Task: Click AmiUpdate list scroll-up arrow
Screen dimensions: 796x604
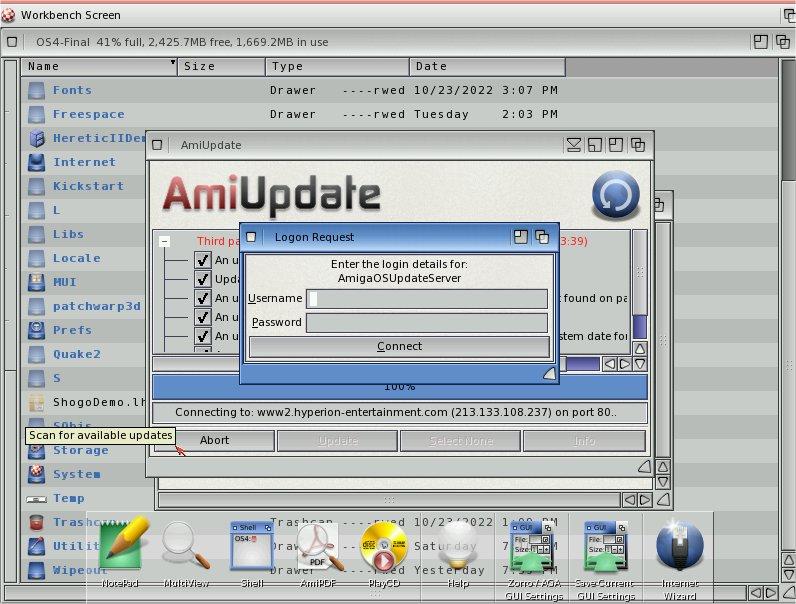Action: click(x=640, y=348)
